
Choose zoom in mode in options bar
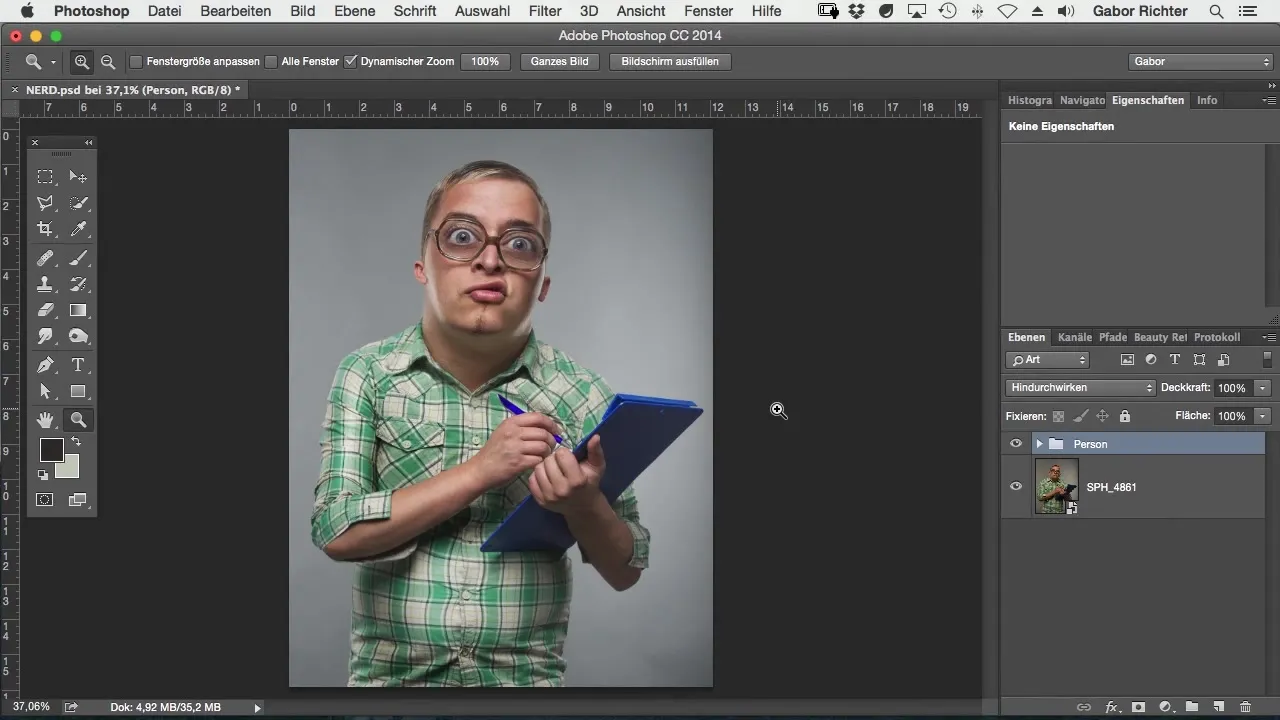[x=82, y=61]
